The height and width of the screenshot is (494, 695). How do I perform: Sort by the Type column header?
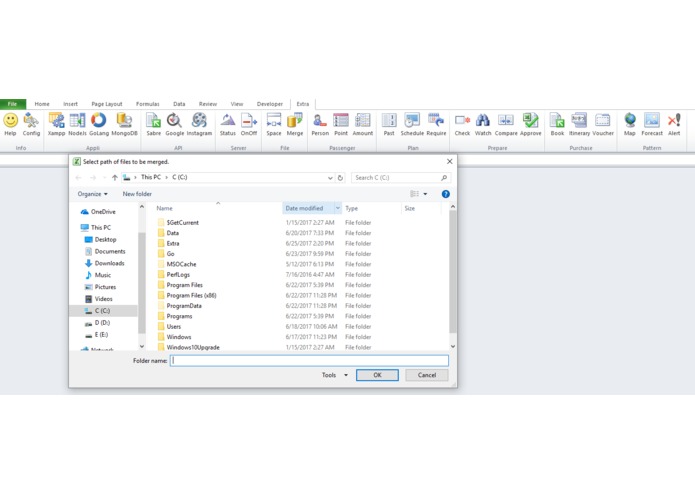click(x=351, y=208)
